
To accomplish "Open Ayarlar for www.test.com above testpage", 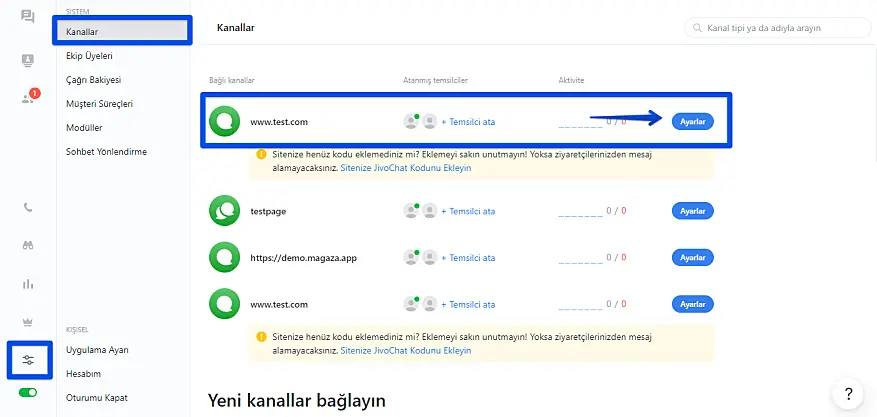I will (x=692, y=122).
